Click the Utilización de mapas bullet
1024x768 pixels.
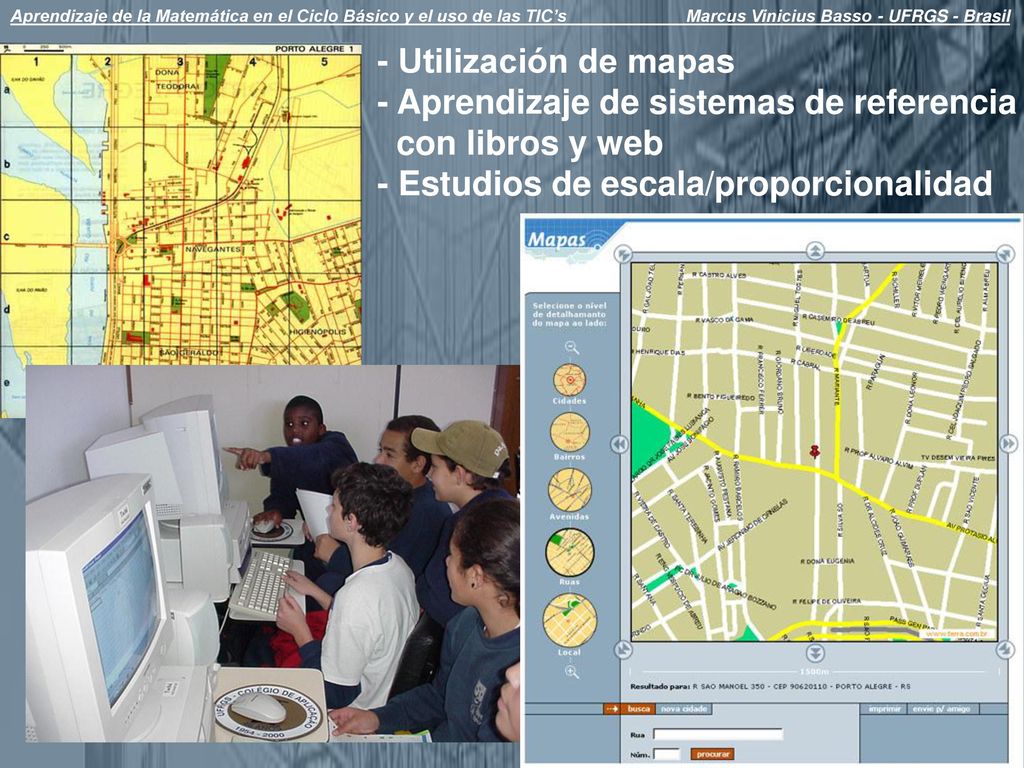pyautogui.click(x=556, y=61)
